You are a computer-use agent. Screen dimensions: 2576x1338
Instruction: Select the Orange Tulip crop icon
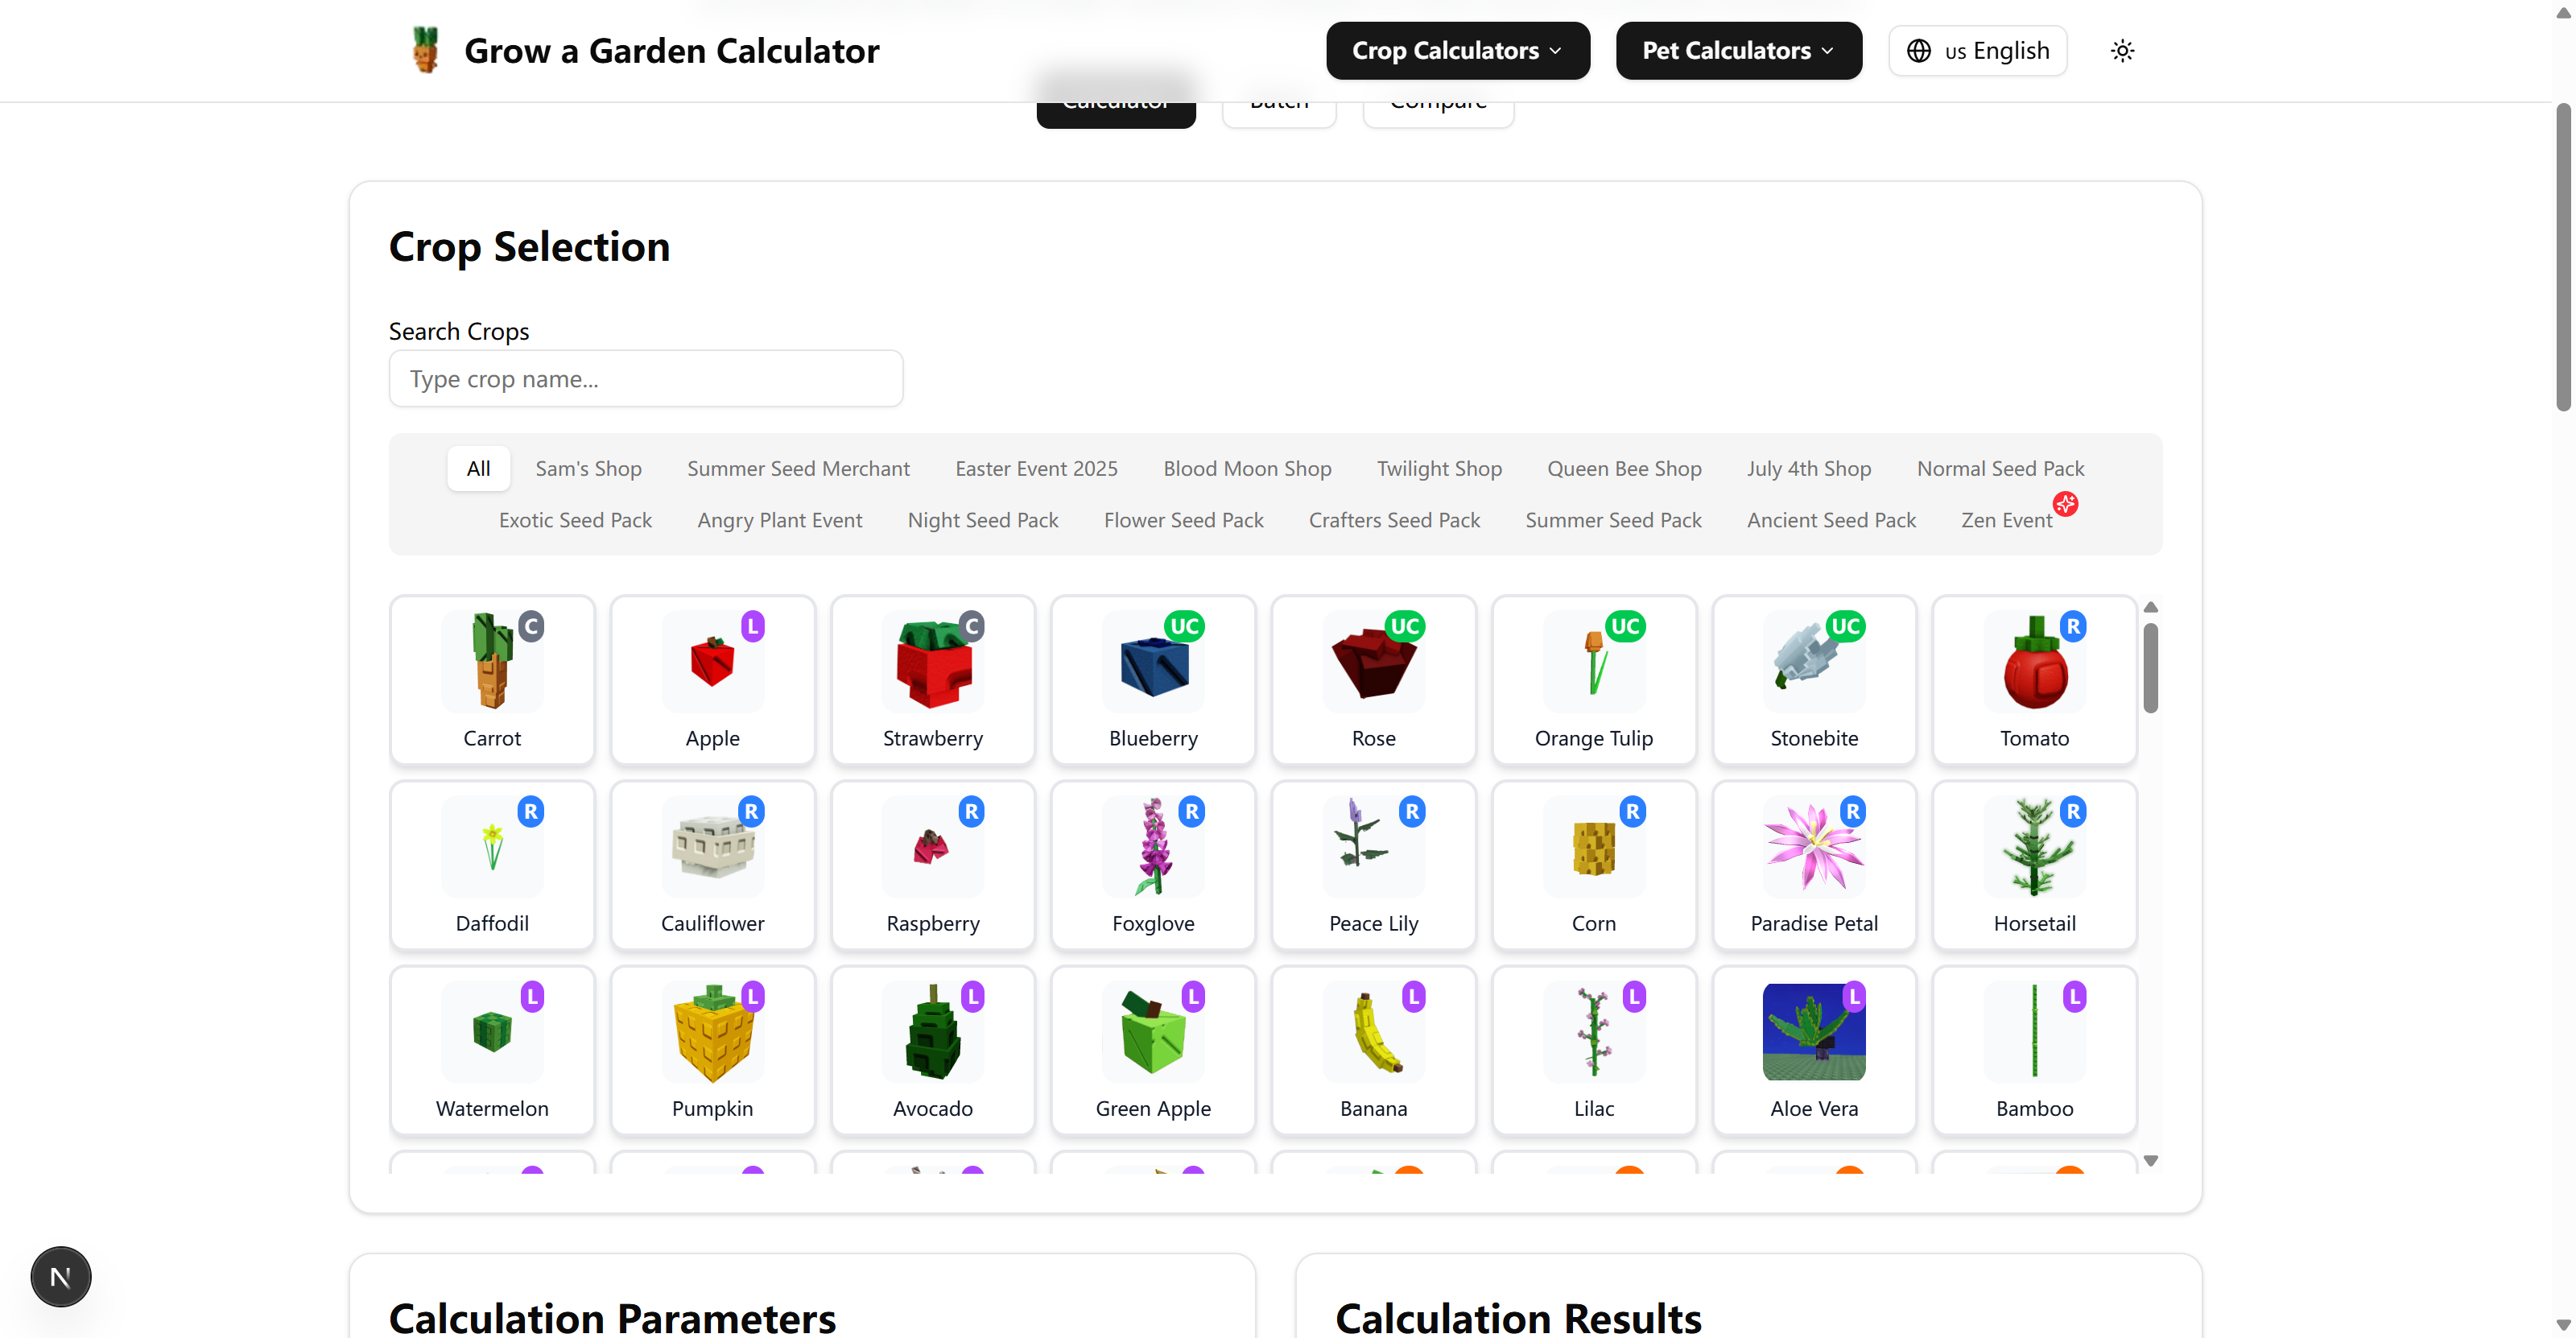coord(1593,680)
